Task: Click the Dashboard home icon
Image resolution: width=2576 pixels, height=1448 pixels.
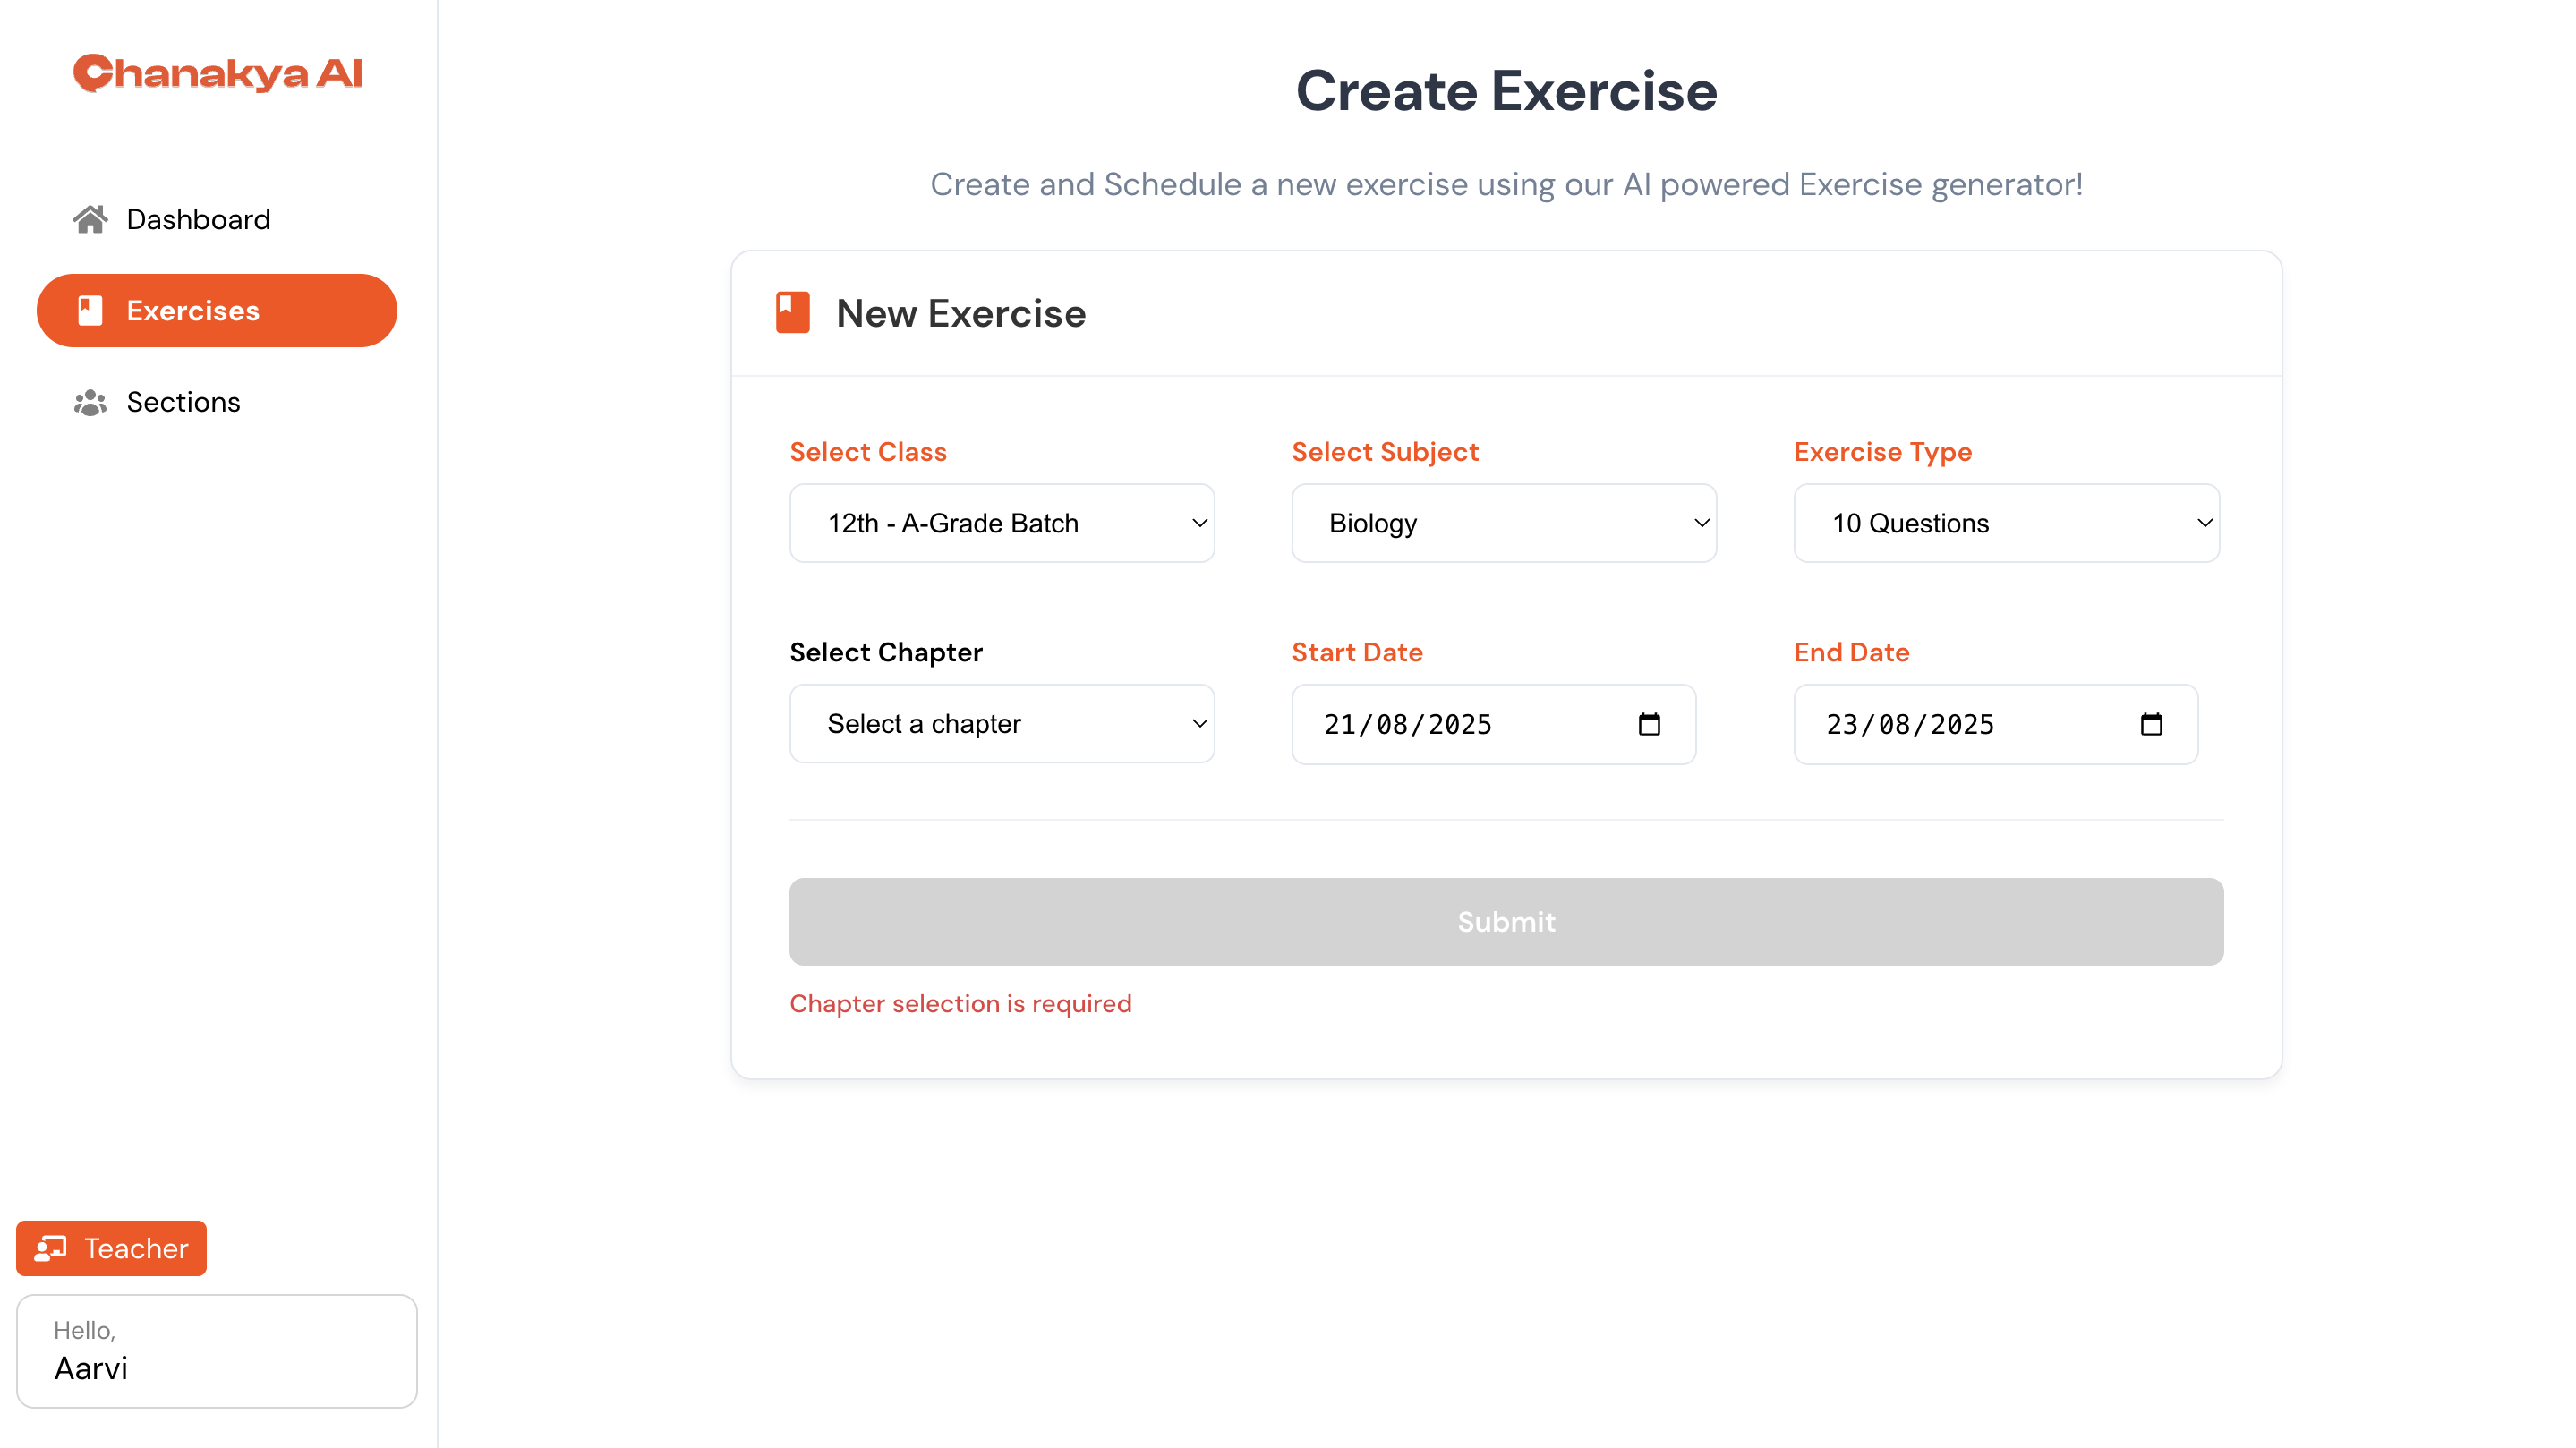Action: coord(90,219)
